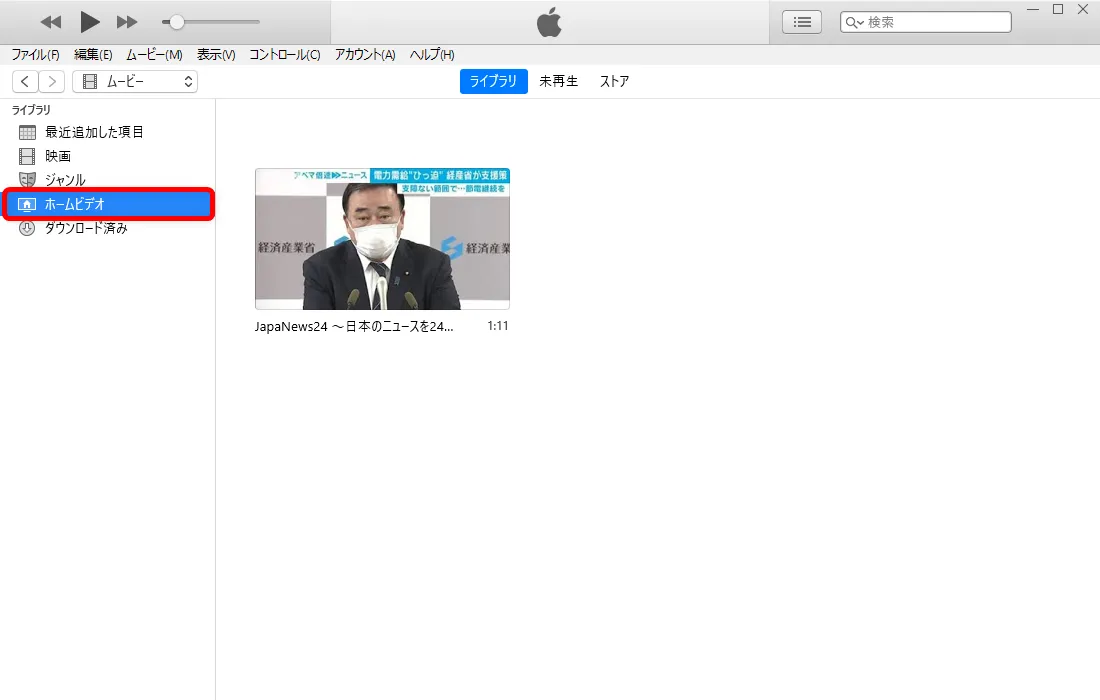Switch to the ライブラリ tab
Viewport: 1100px width, 700px height.
(493, 81)
